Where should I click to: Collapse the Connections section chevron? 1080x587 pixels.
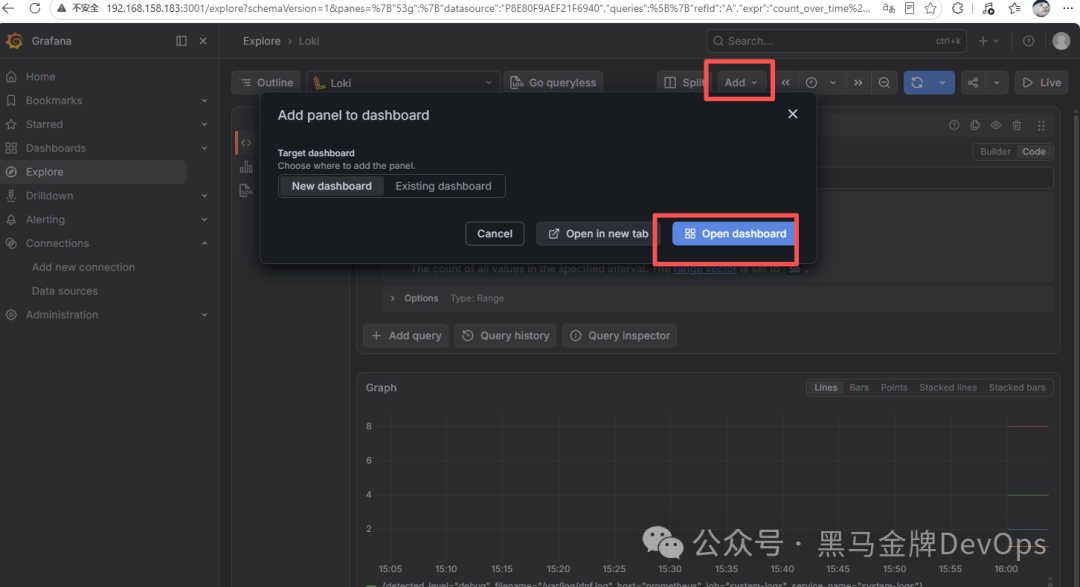205,243
